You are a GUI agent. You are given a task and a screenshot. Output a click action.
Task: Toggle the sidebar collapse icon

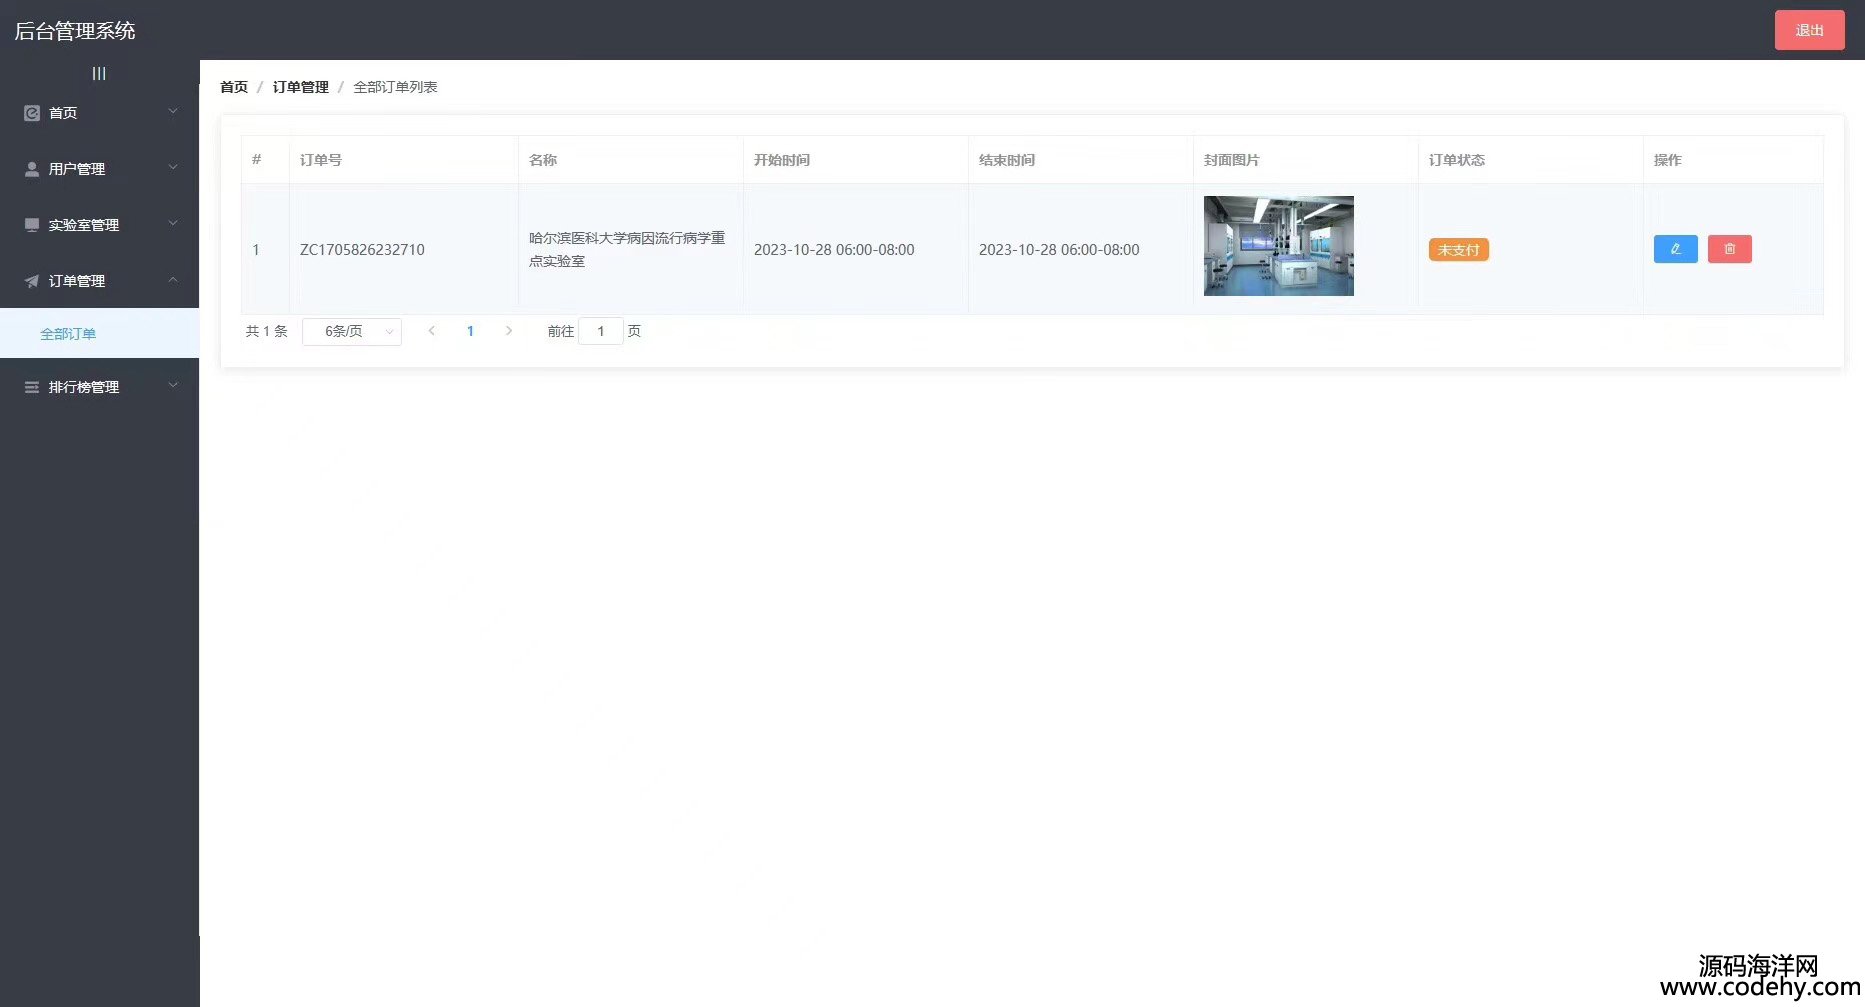pyautogui.click(x=99, y=74)
